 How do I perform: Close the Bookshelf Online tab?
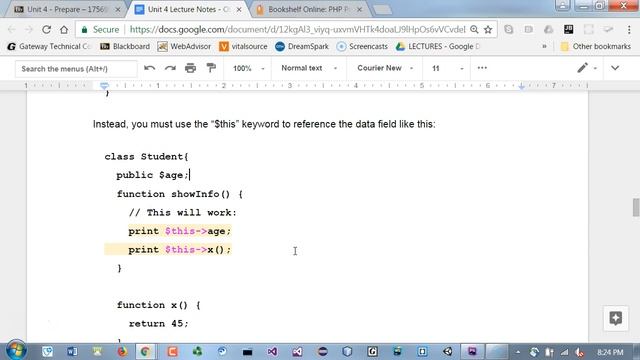pyautogui.click(x=359, y=10)
